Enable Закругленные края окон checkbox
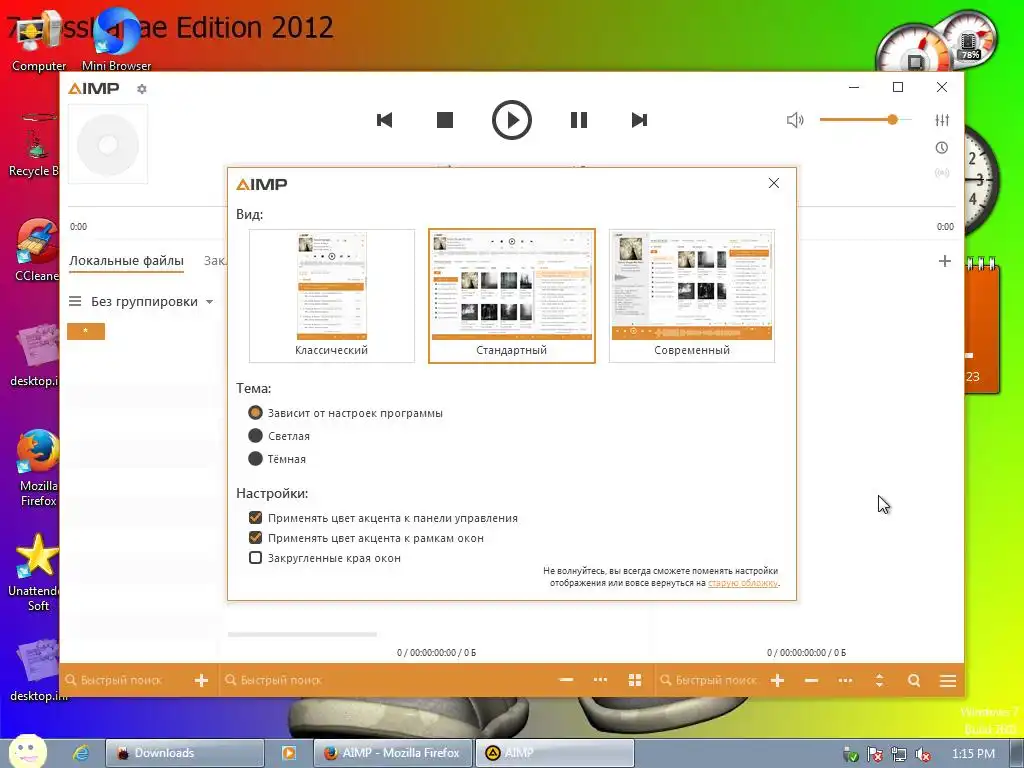This screenshot has height=768, width=1024. [255, 558]
